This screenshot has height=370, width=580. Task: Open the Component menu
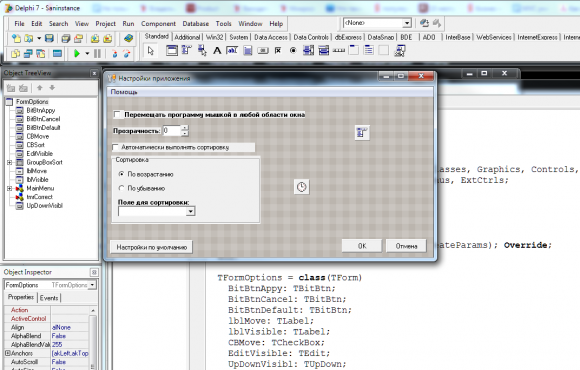158,24
